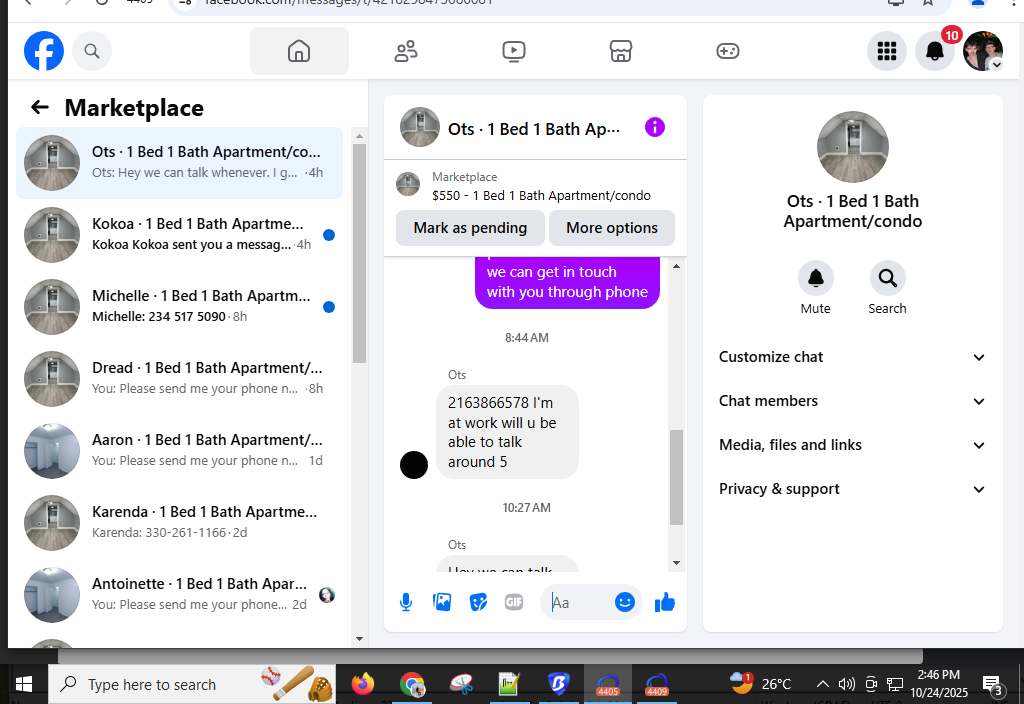Click chat messages scrollbar down arrow
The width and height of the screenshot is (1024, 704).
[677, 563]
